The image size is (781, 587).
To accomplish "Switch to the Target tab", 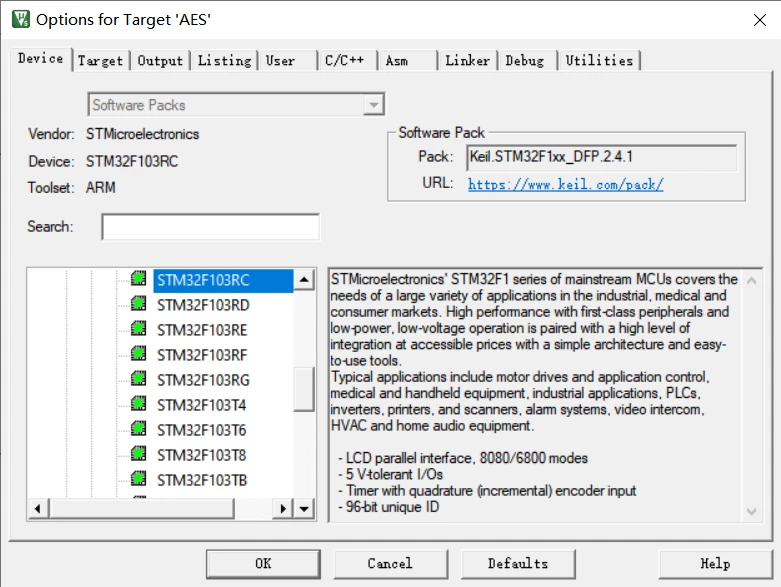I will tap(101, 61).
